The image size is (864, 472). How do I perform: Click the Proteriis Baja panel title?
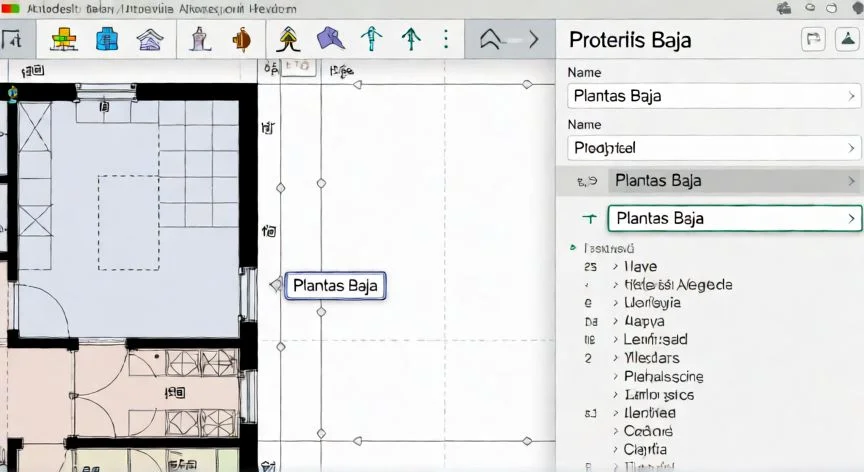click(630, 40)
